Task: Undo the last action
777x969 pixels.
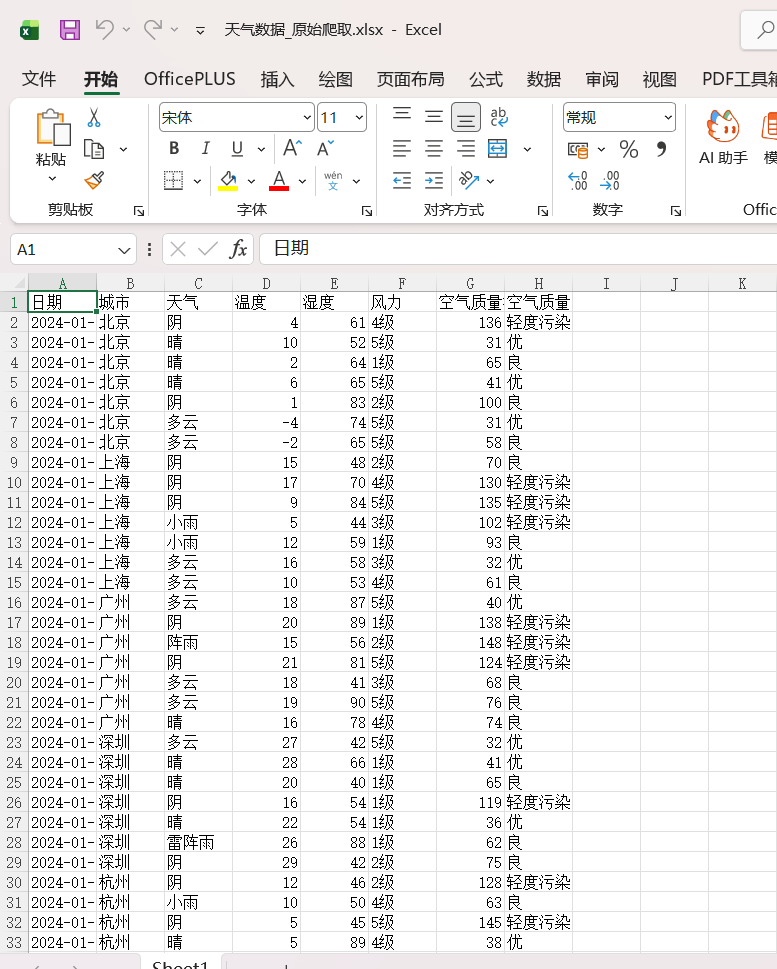Action: (104, 29)
